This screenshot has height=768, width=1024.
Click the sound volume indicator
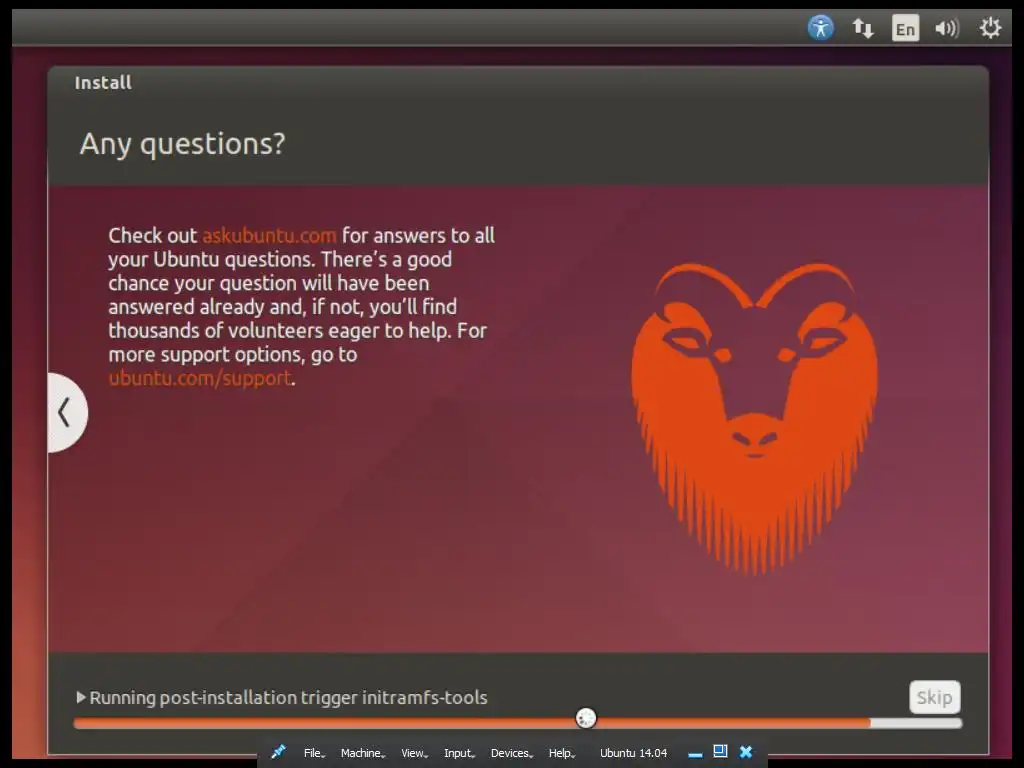pos(946,28)
